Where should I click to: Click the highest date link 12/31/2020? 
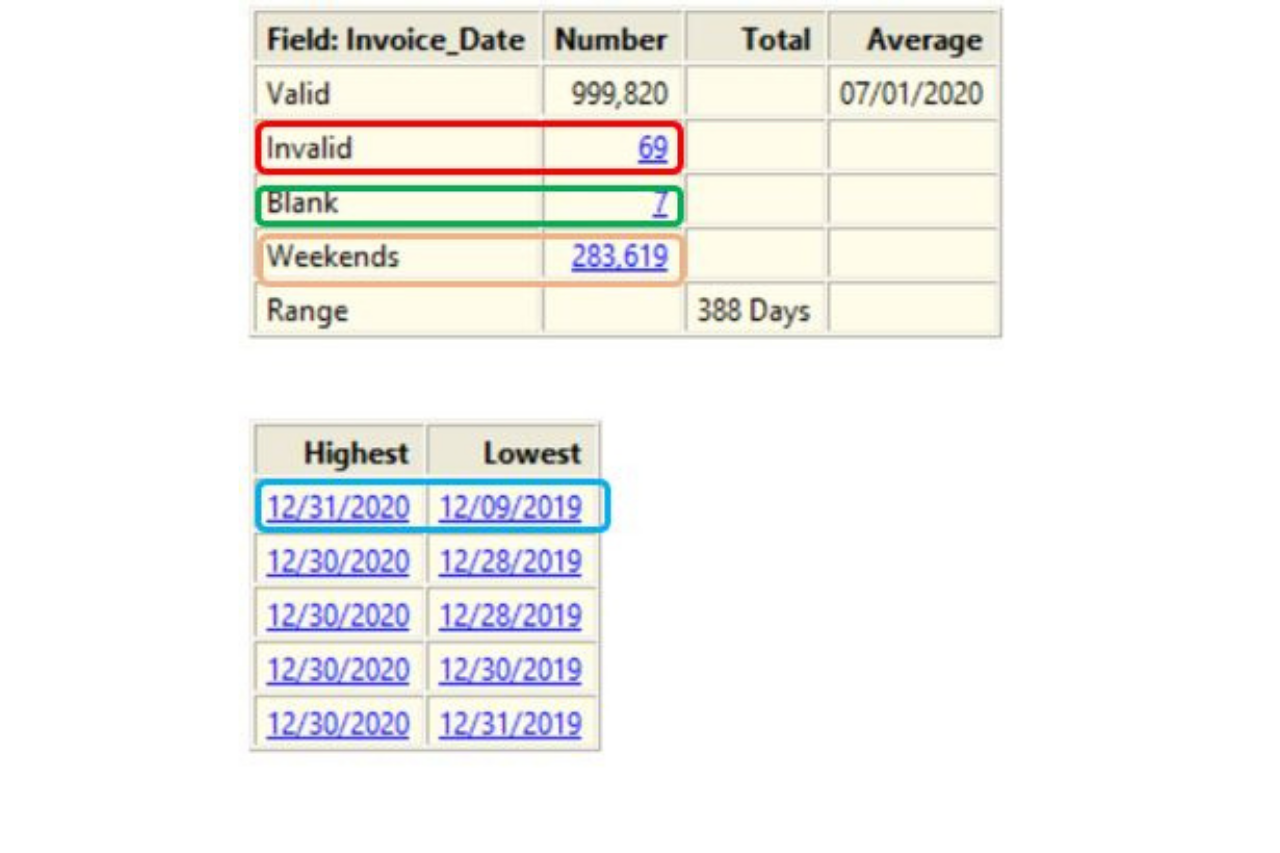(338, 508)
